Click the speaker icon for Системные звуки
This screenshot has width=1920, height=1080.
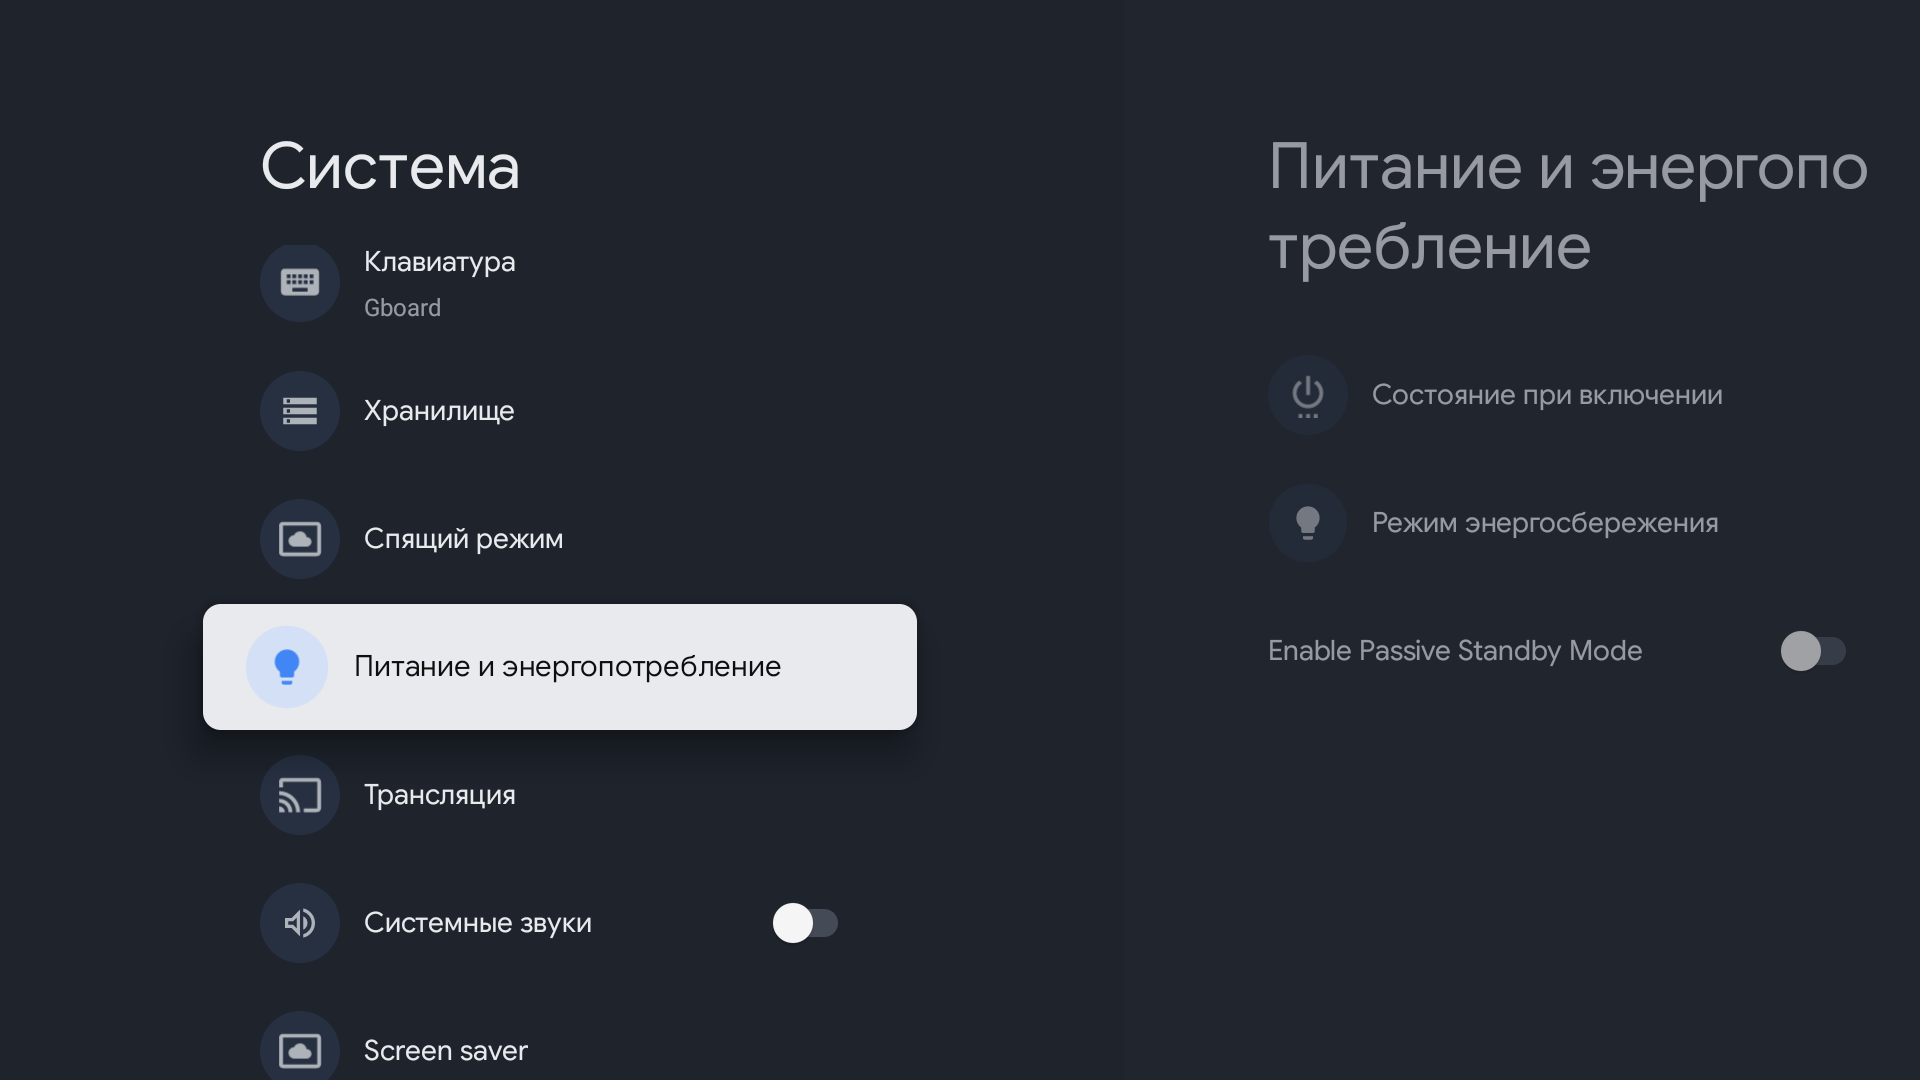(x=299, y=923)
